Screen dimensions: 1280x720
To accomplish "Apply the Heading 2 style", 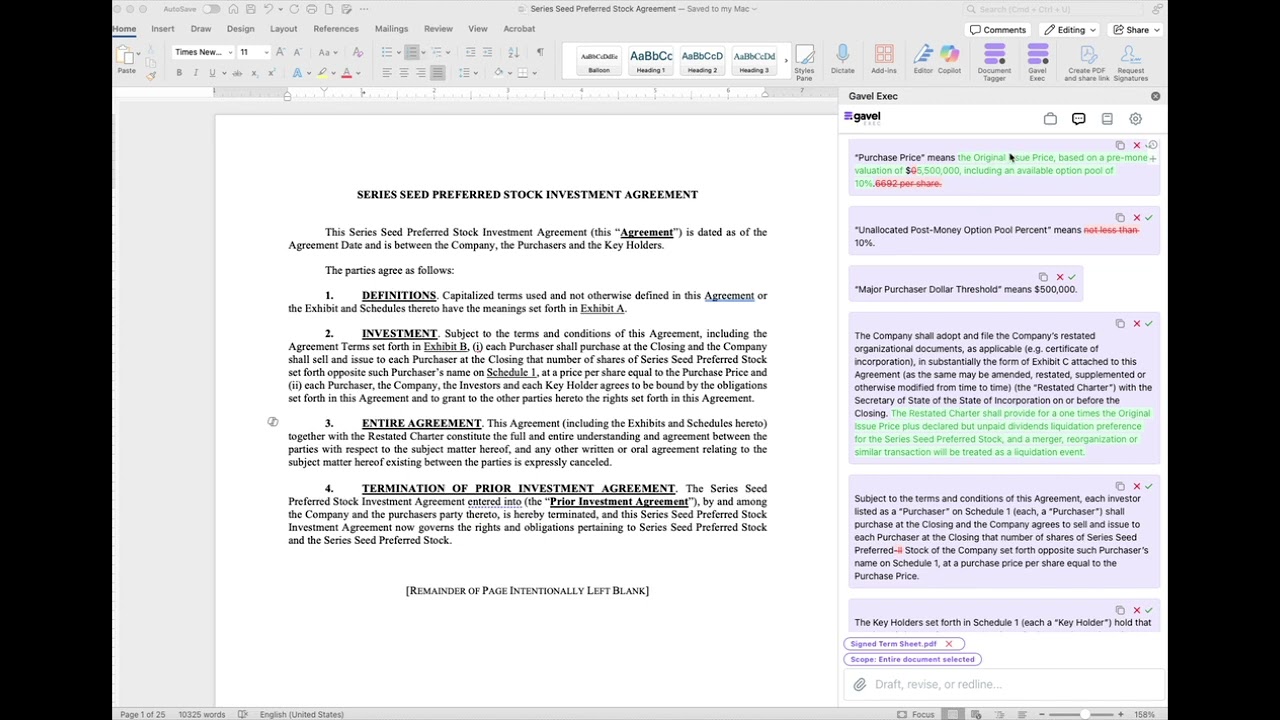I will (702, 61).
